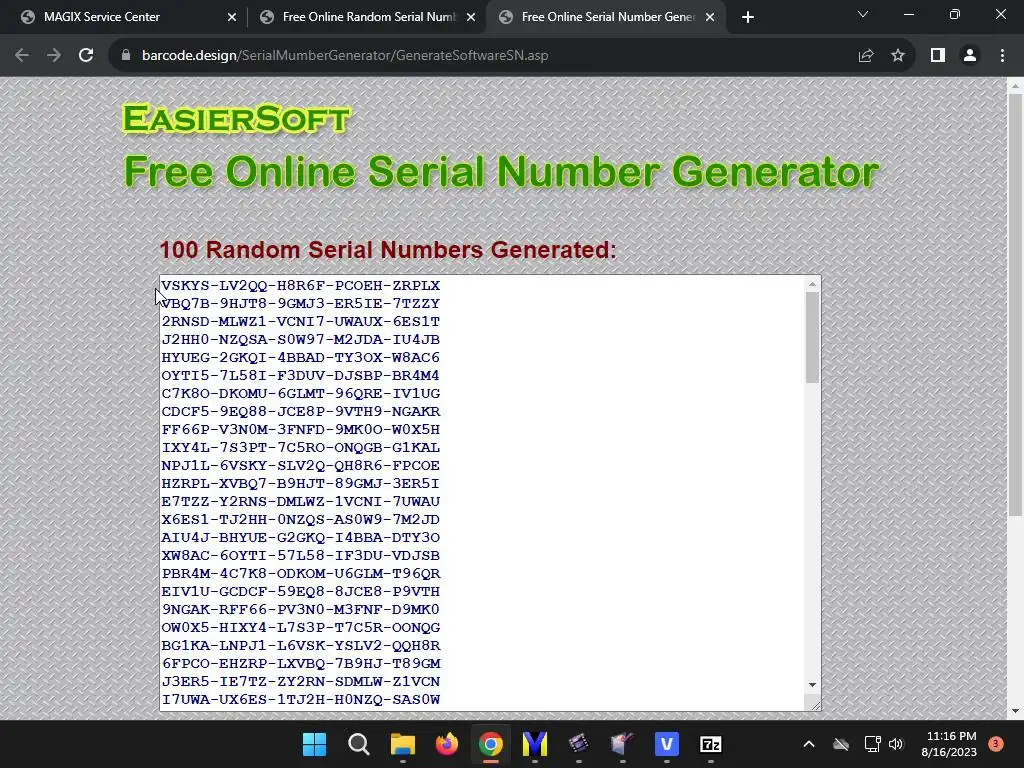Click serial BG1KA-LNPJ1-L6VSK-YSLV2-QQH8R
Screen dimensions: 1024x768
click(x=300, y=645)
